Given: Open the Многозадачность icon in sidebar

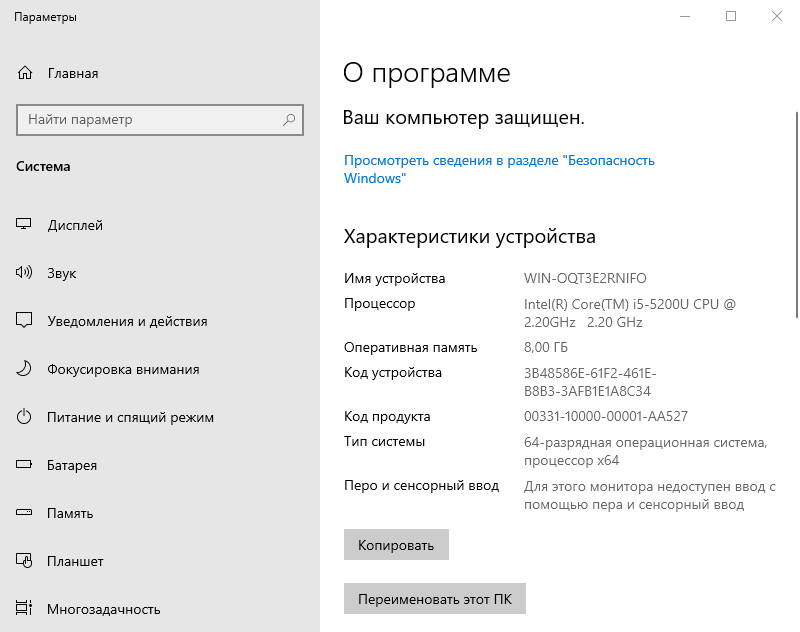Looking at the screenshot, I should 25,610.
